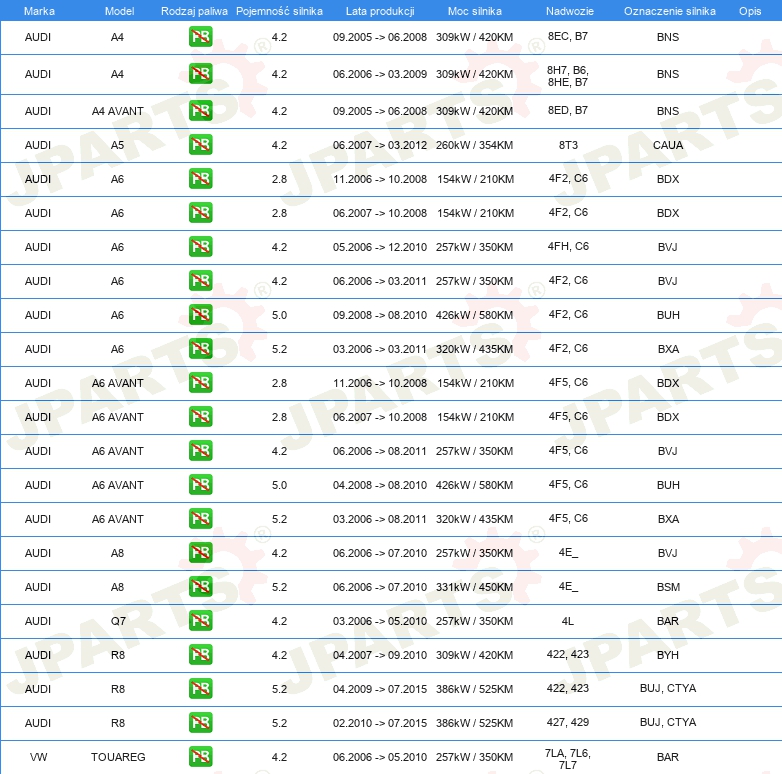This screenshot has height=774, width=782.
Task: Click production dates 05.2006 -> 12.2010
Action: point(380,247)
